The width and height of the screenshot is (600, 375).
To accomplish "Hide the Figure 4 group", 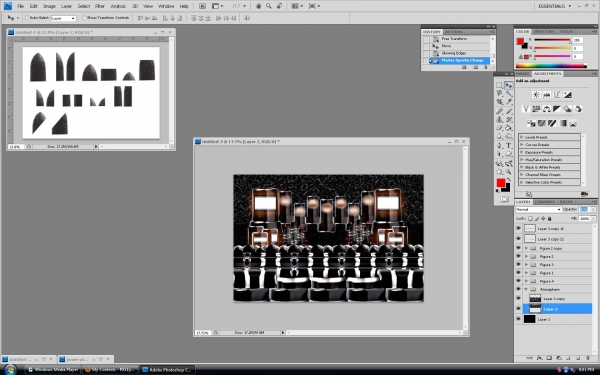I will click(x=518, y=281).
